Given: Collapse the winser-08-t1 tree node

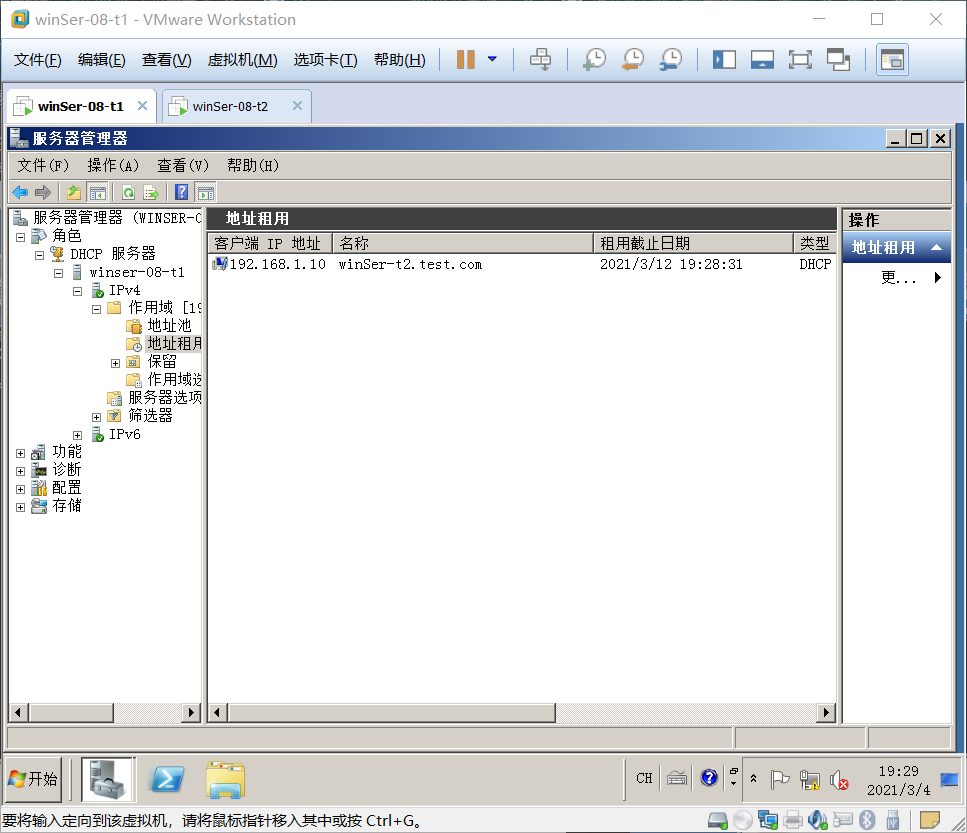Looking at the screenshot, I should tap(59, 273).
